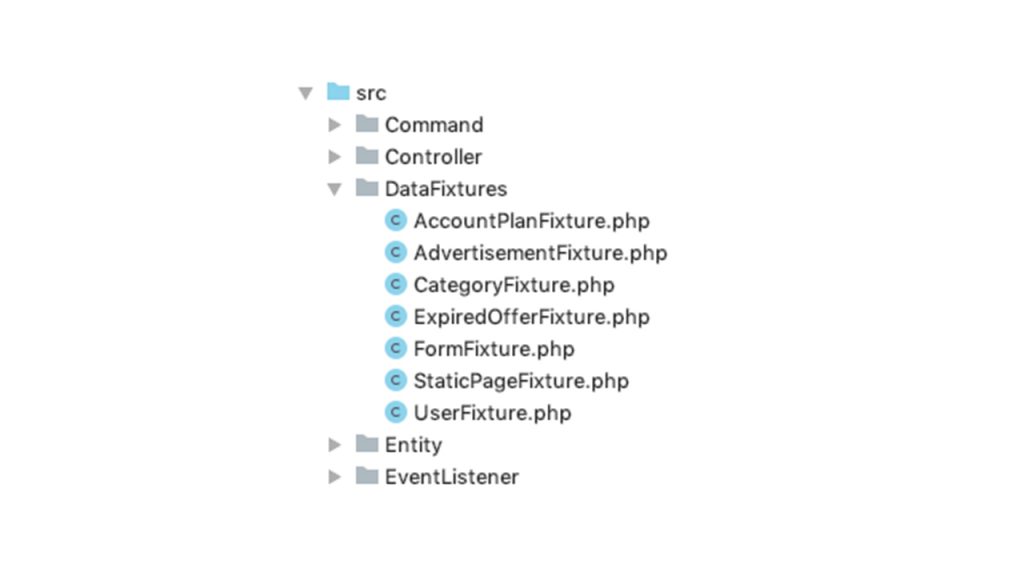Expand the Controller folder arrow
1024x576 pixels.
pos(335,157)
